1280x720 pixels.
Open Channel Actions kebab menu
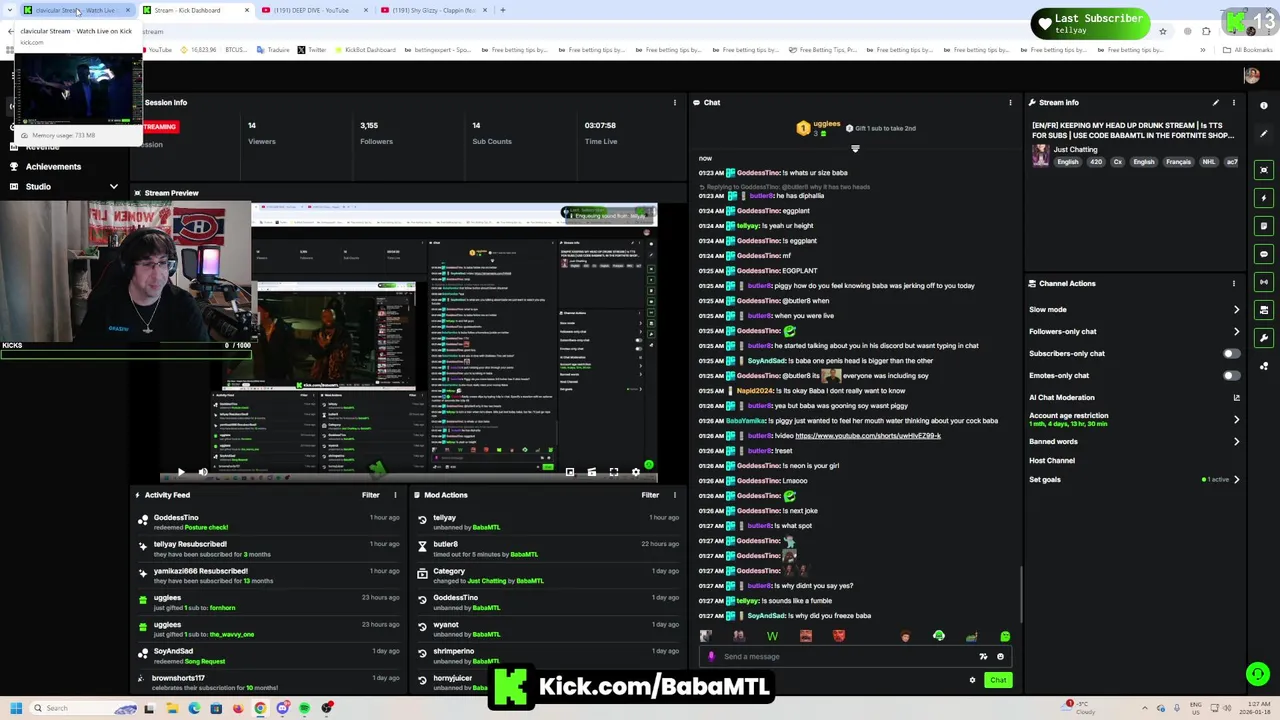tap(1234, 283)
